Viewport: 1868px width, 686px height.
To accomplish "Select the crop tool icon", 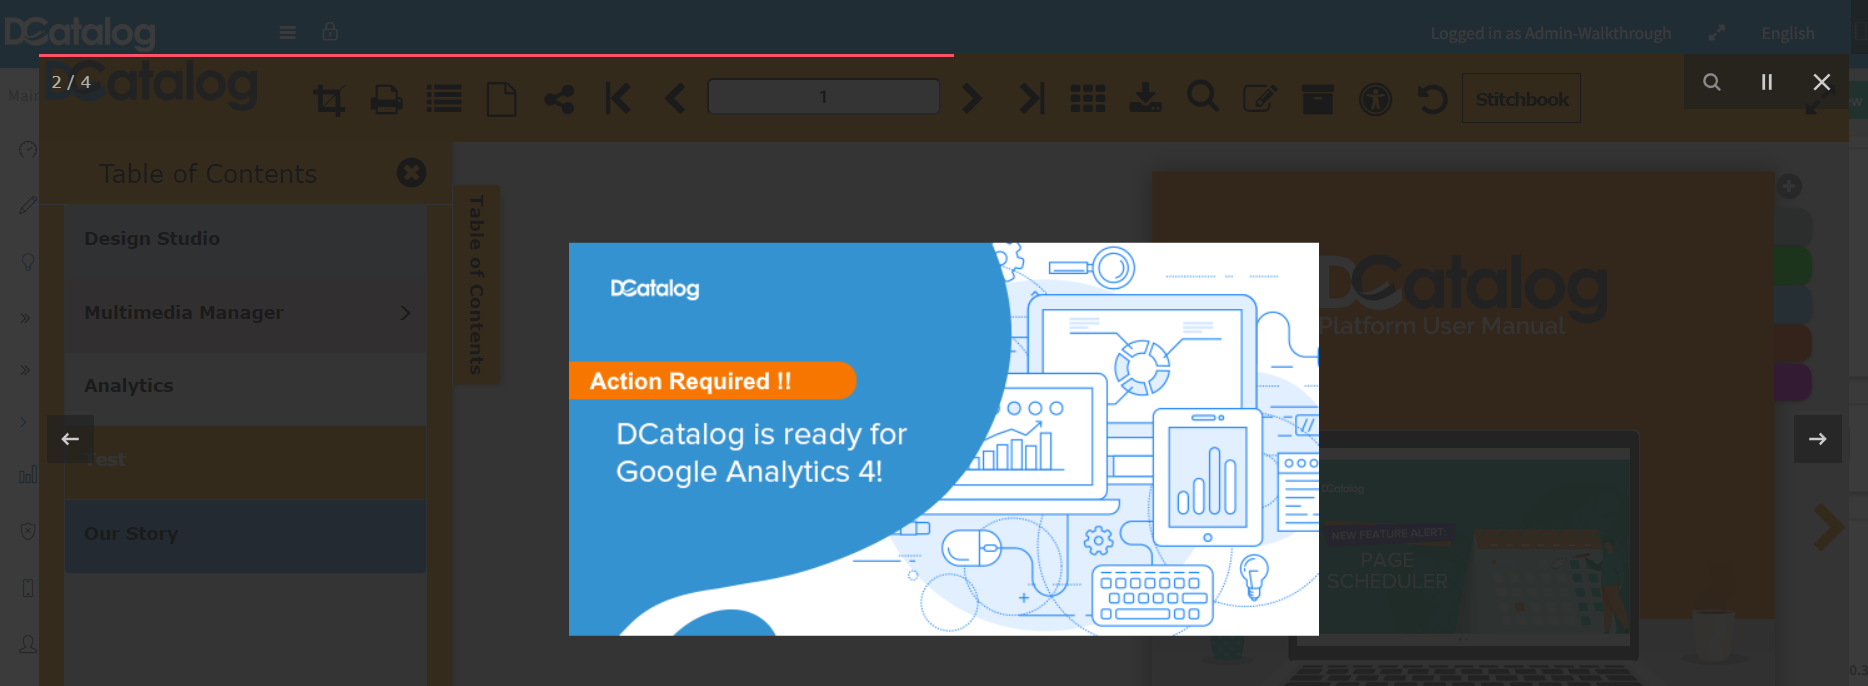I will pos(328,99).
